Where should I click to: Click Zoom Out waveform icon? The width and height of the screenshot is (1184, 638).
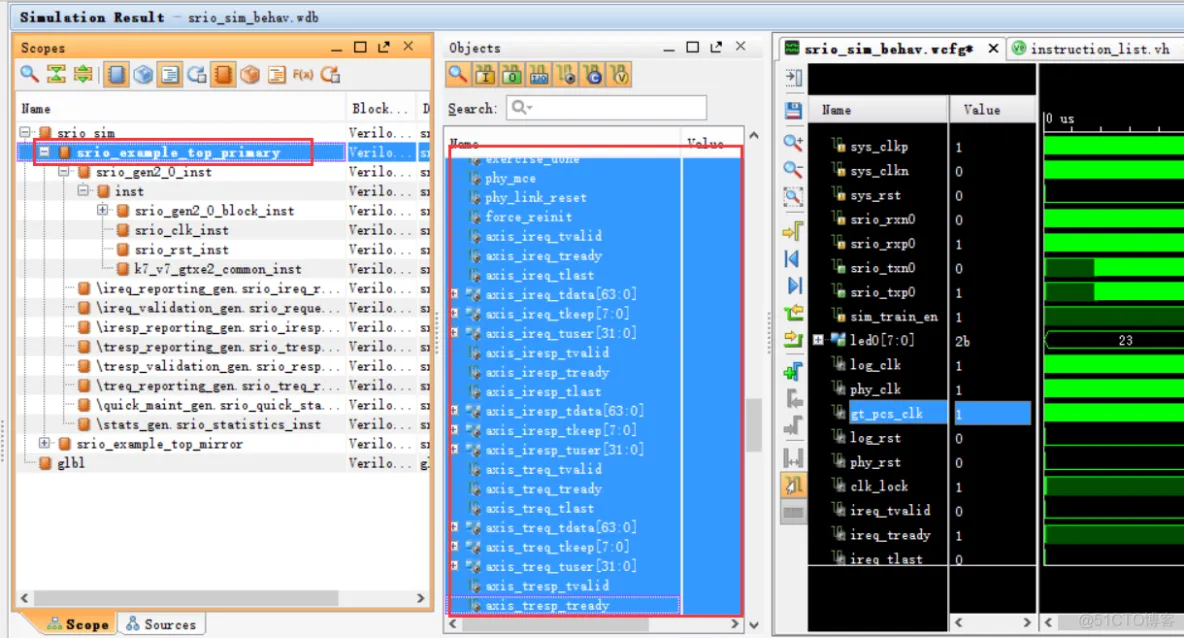pos(793,169)
